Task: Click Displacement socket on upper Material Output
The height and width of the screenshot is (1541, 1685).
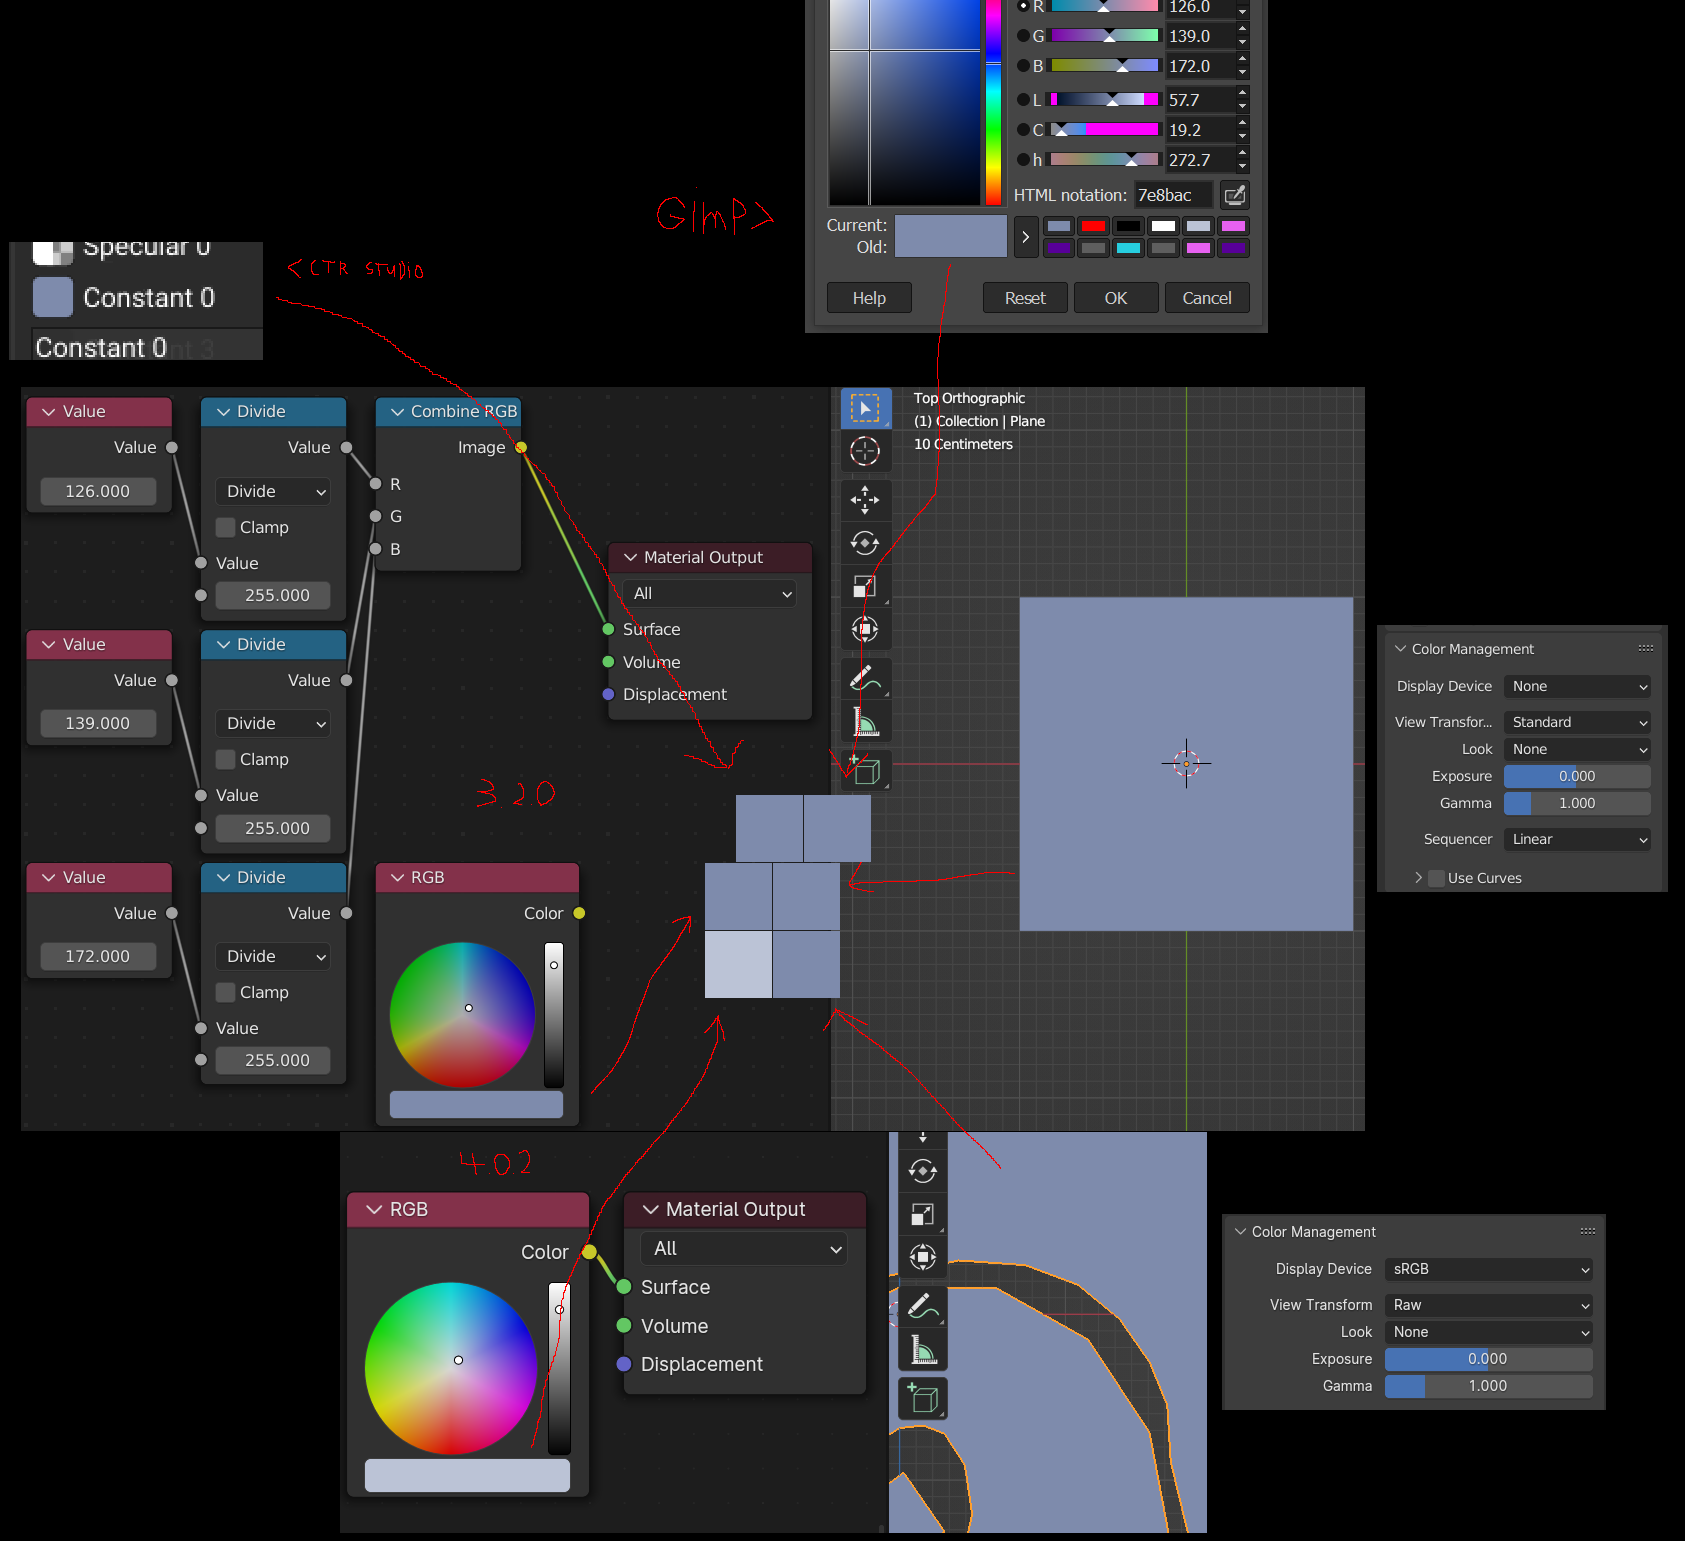Action: [x=608, y=694]
